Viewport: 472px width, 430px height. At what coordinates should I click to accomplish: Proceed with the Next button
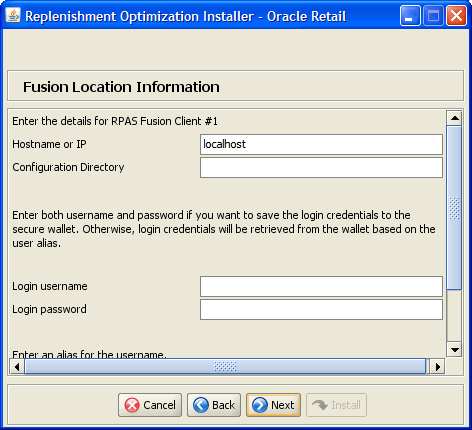tap(273, 405)
